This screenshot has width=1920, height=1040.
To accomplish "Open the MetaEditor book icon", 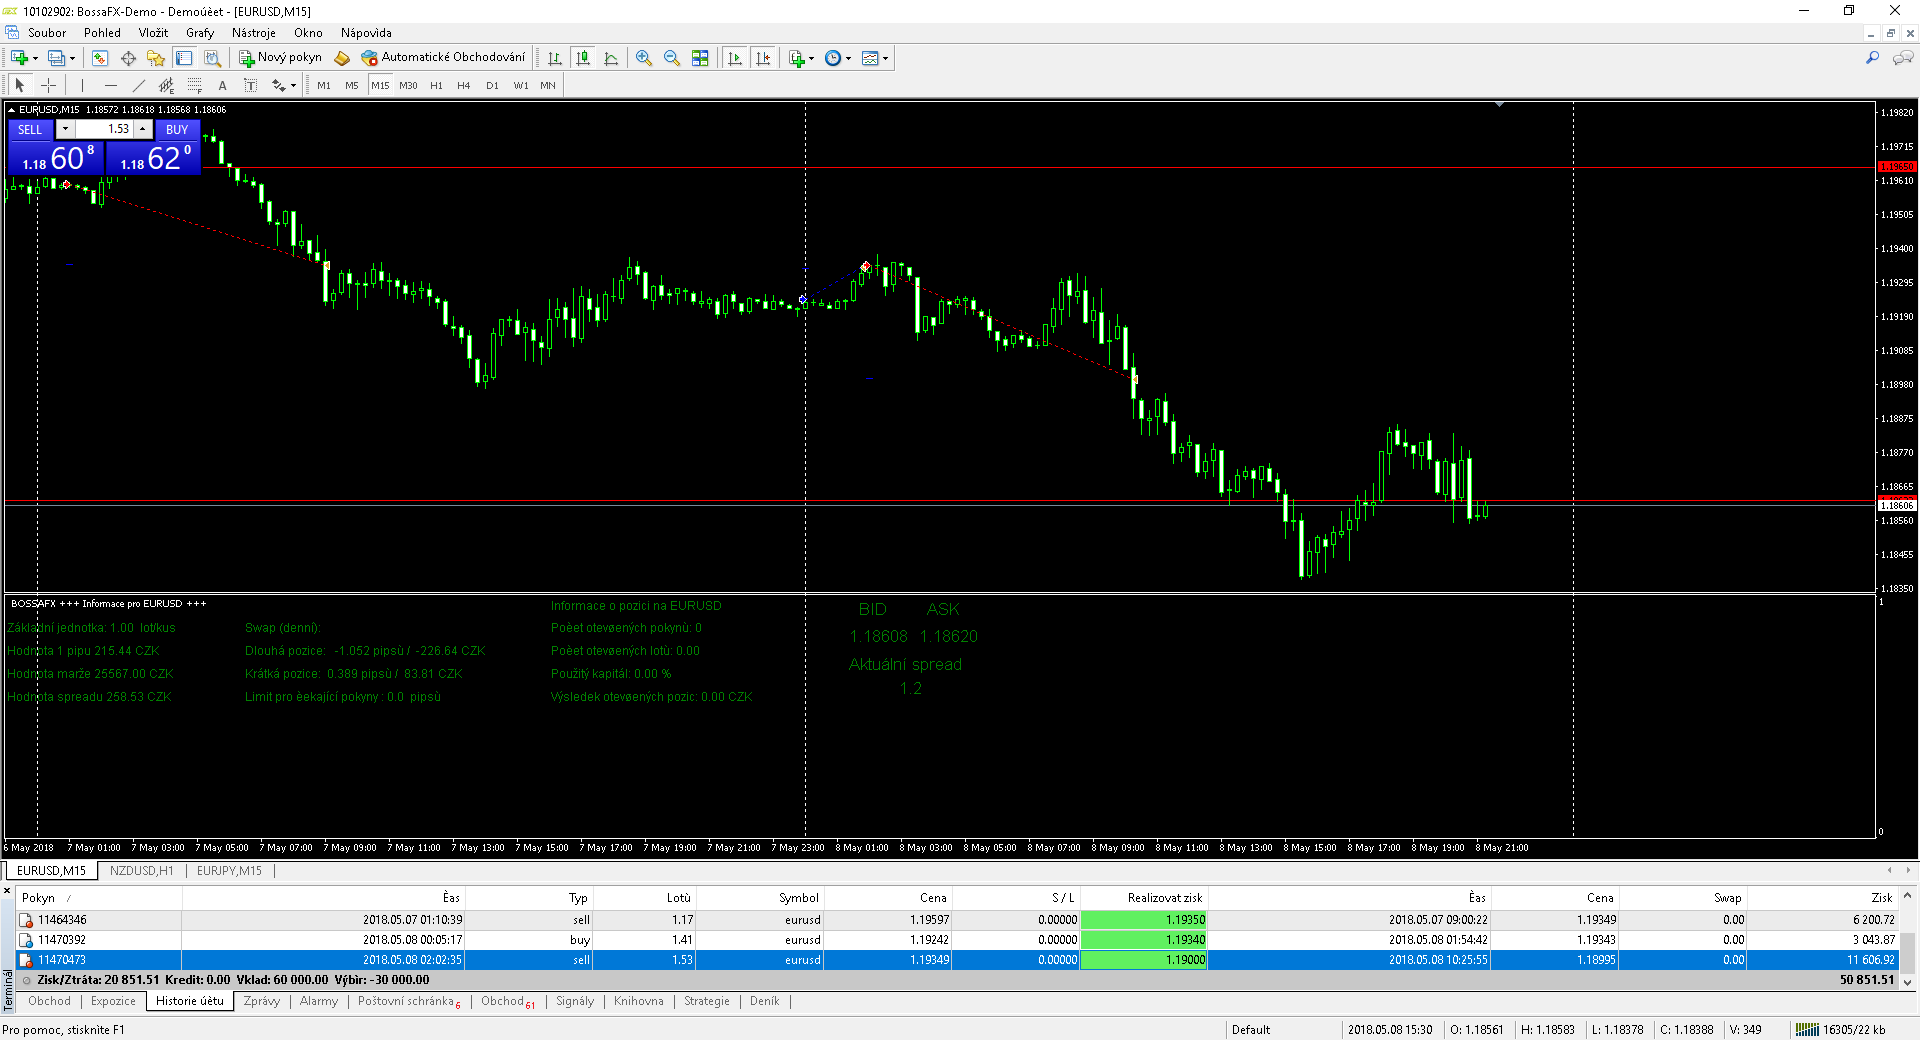I will (342, 58).
